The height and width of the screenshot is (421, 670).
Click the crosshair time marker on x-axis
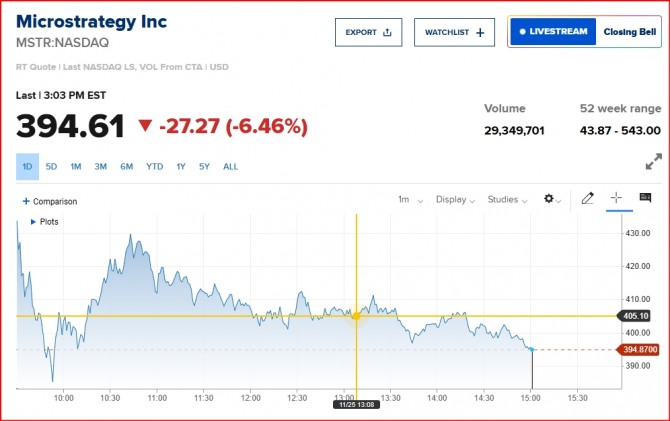[x=356, y=404]
